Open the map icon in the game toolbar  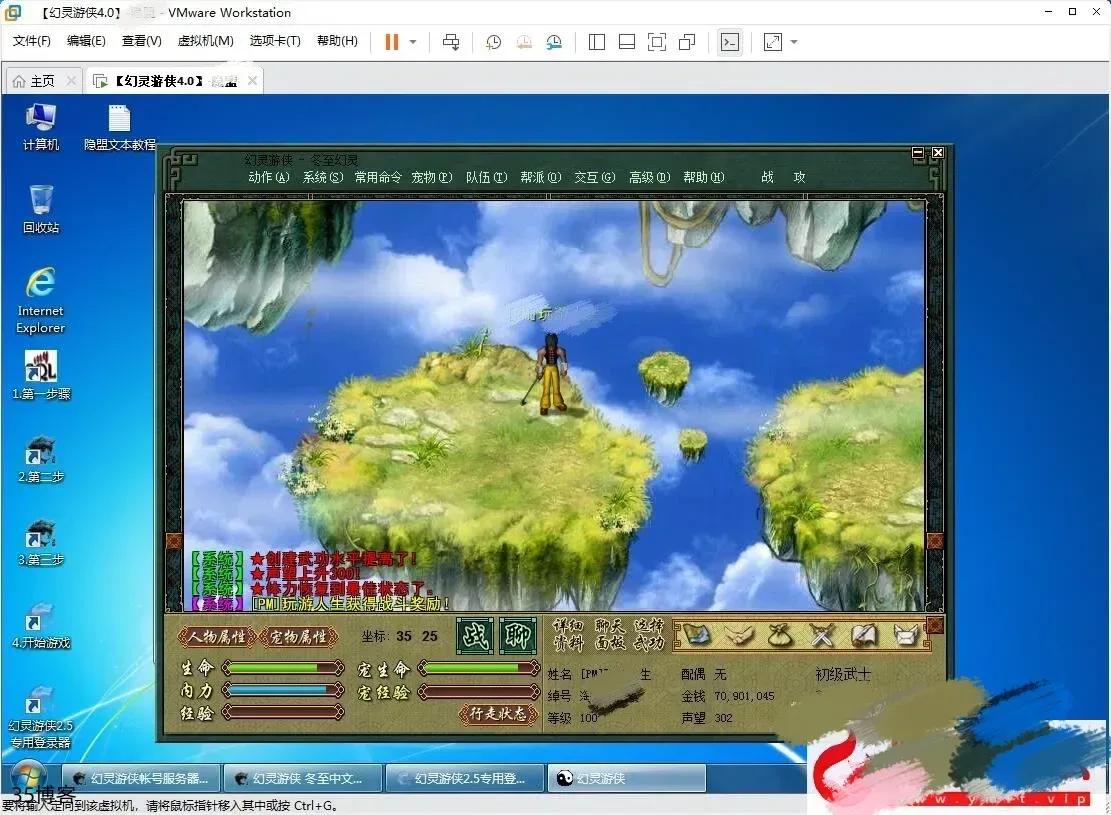[x=697, y=635]
